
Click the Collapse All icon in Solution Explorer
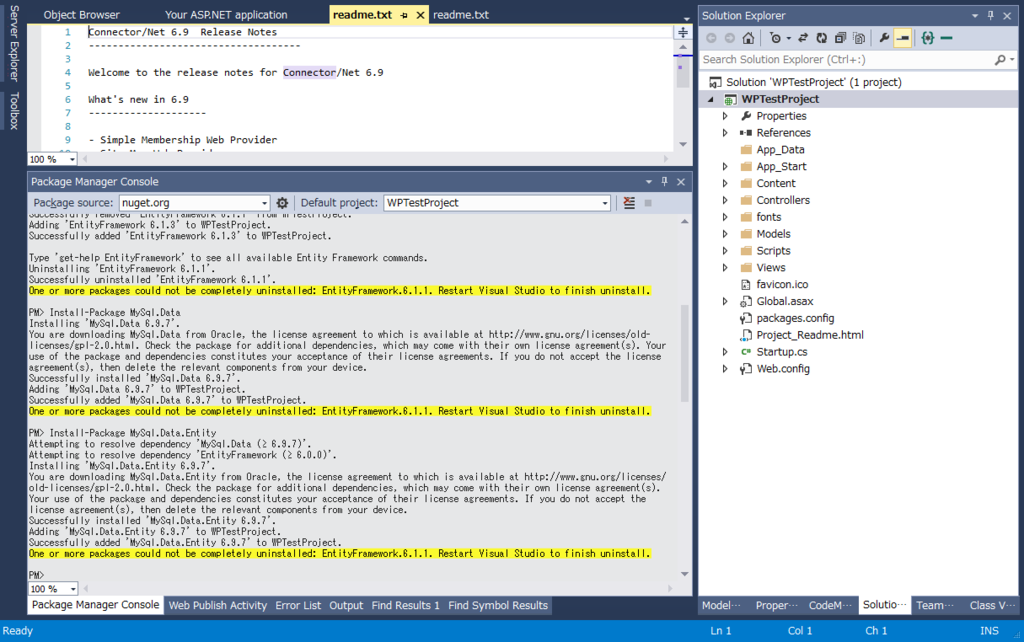pyautogui.click(x=840, y=38)
